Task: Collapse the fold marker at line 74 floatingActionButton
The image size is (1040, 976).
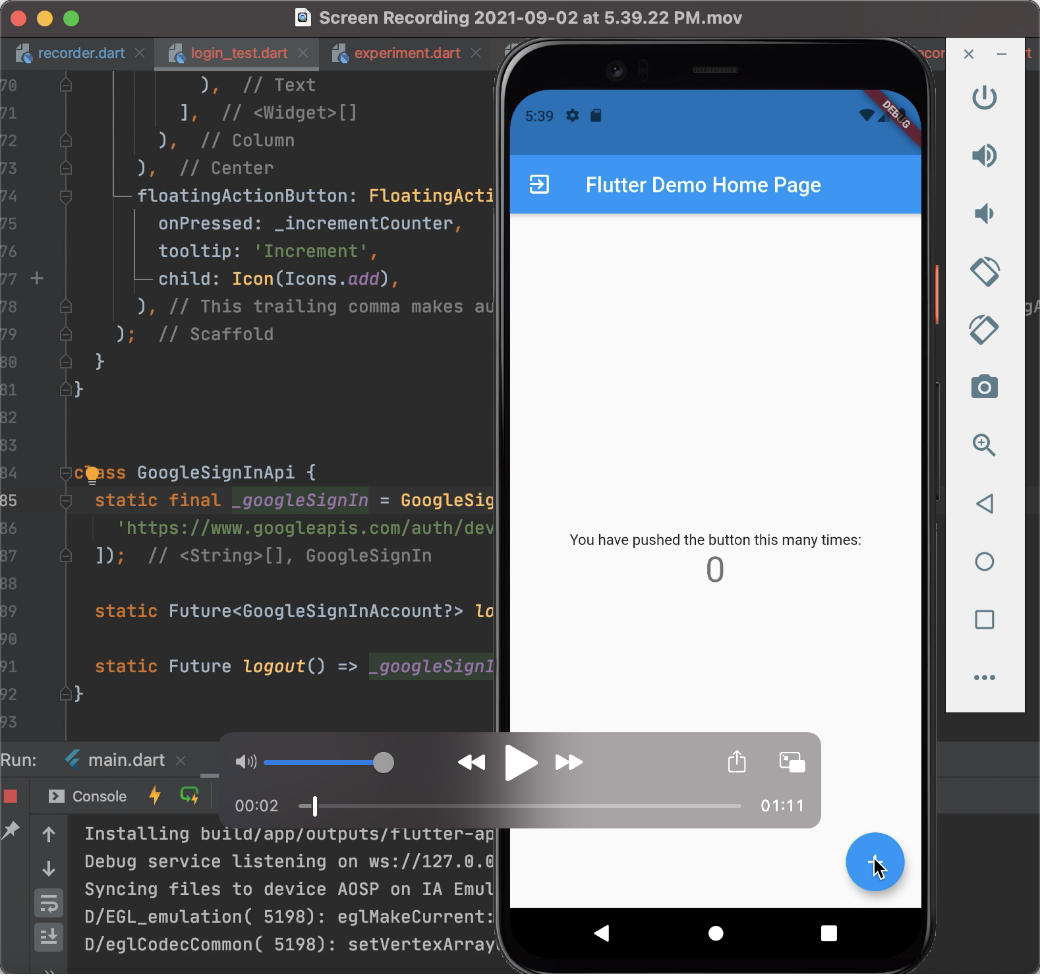Action: click(66, 196)
